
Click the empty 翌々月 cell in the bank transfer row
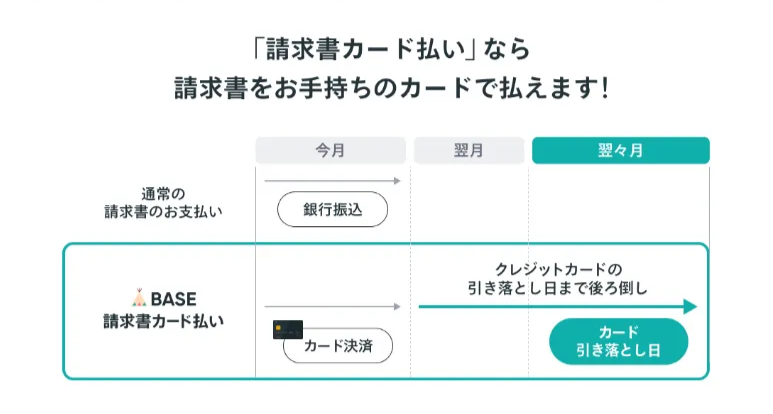point(619,204)
